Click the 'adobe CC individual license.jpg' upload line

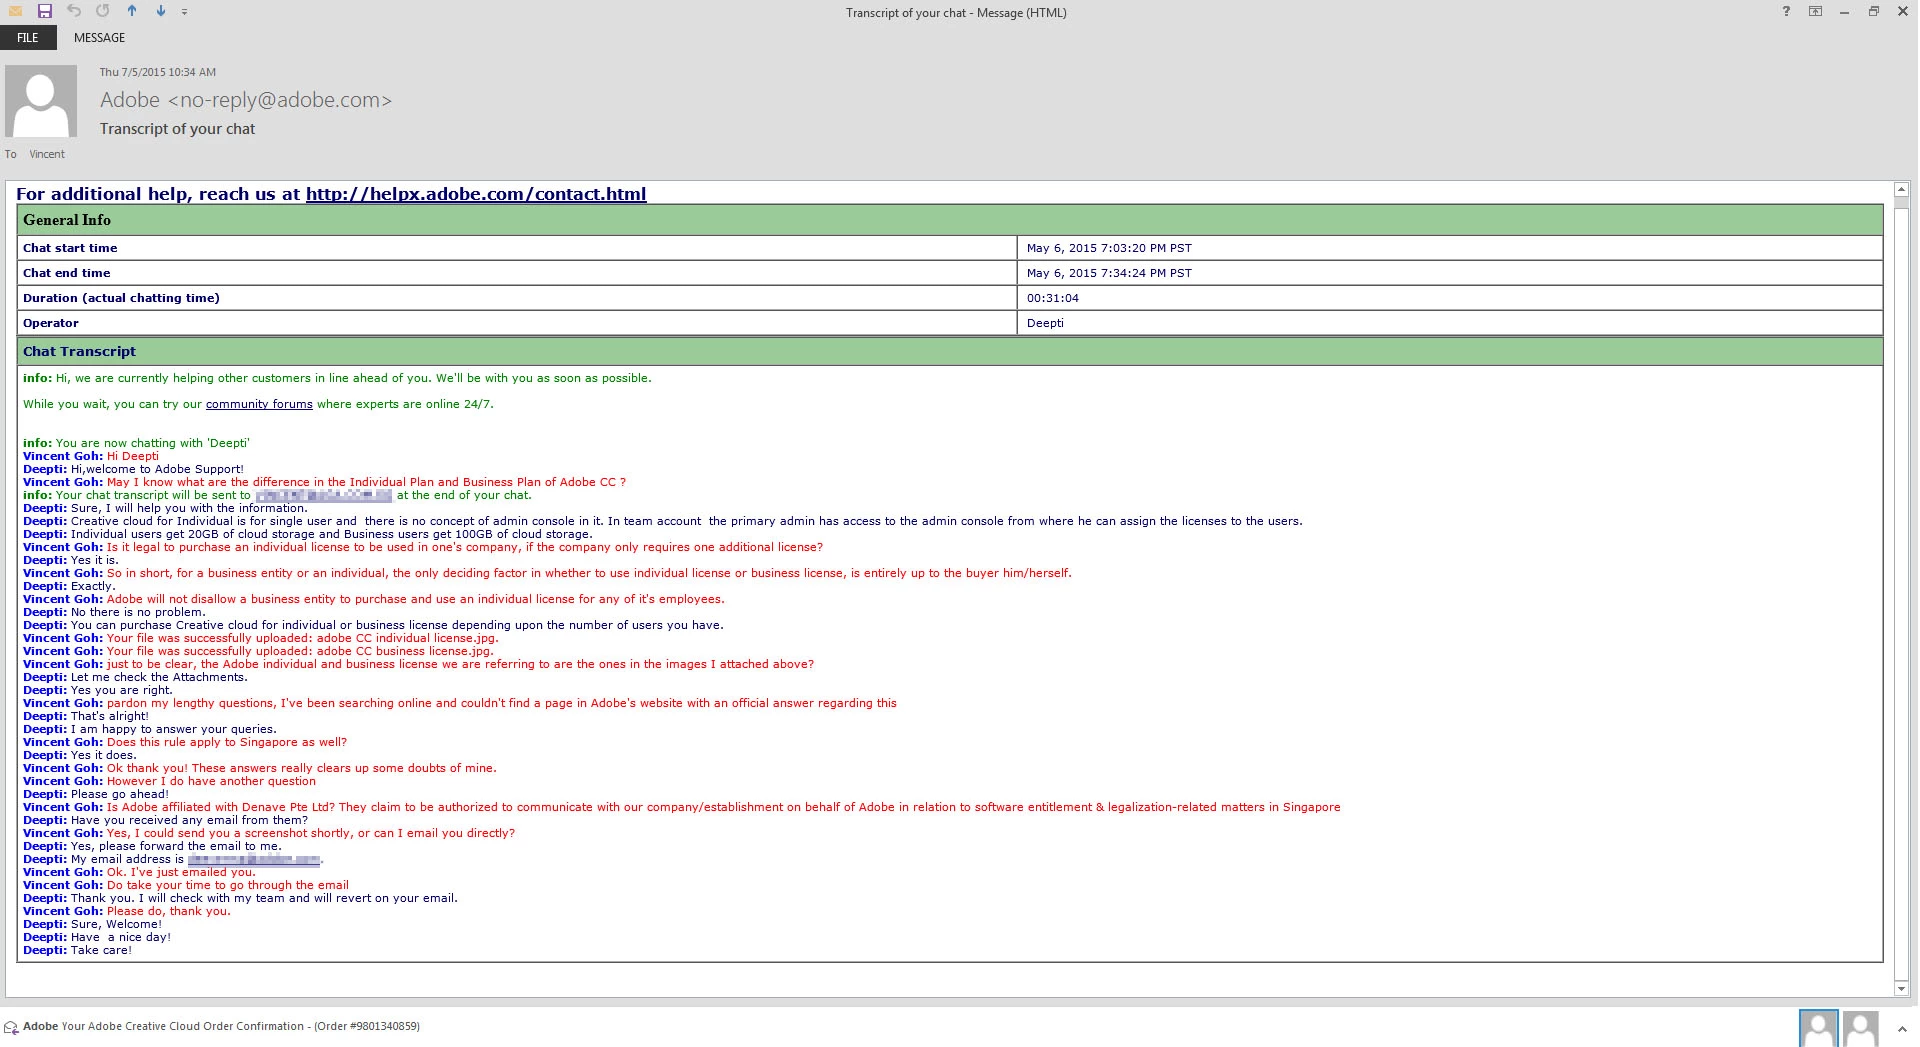(x=261, y=638)
